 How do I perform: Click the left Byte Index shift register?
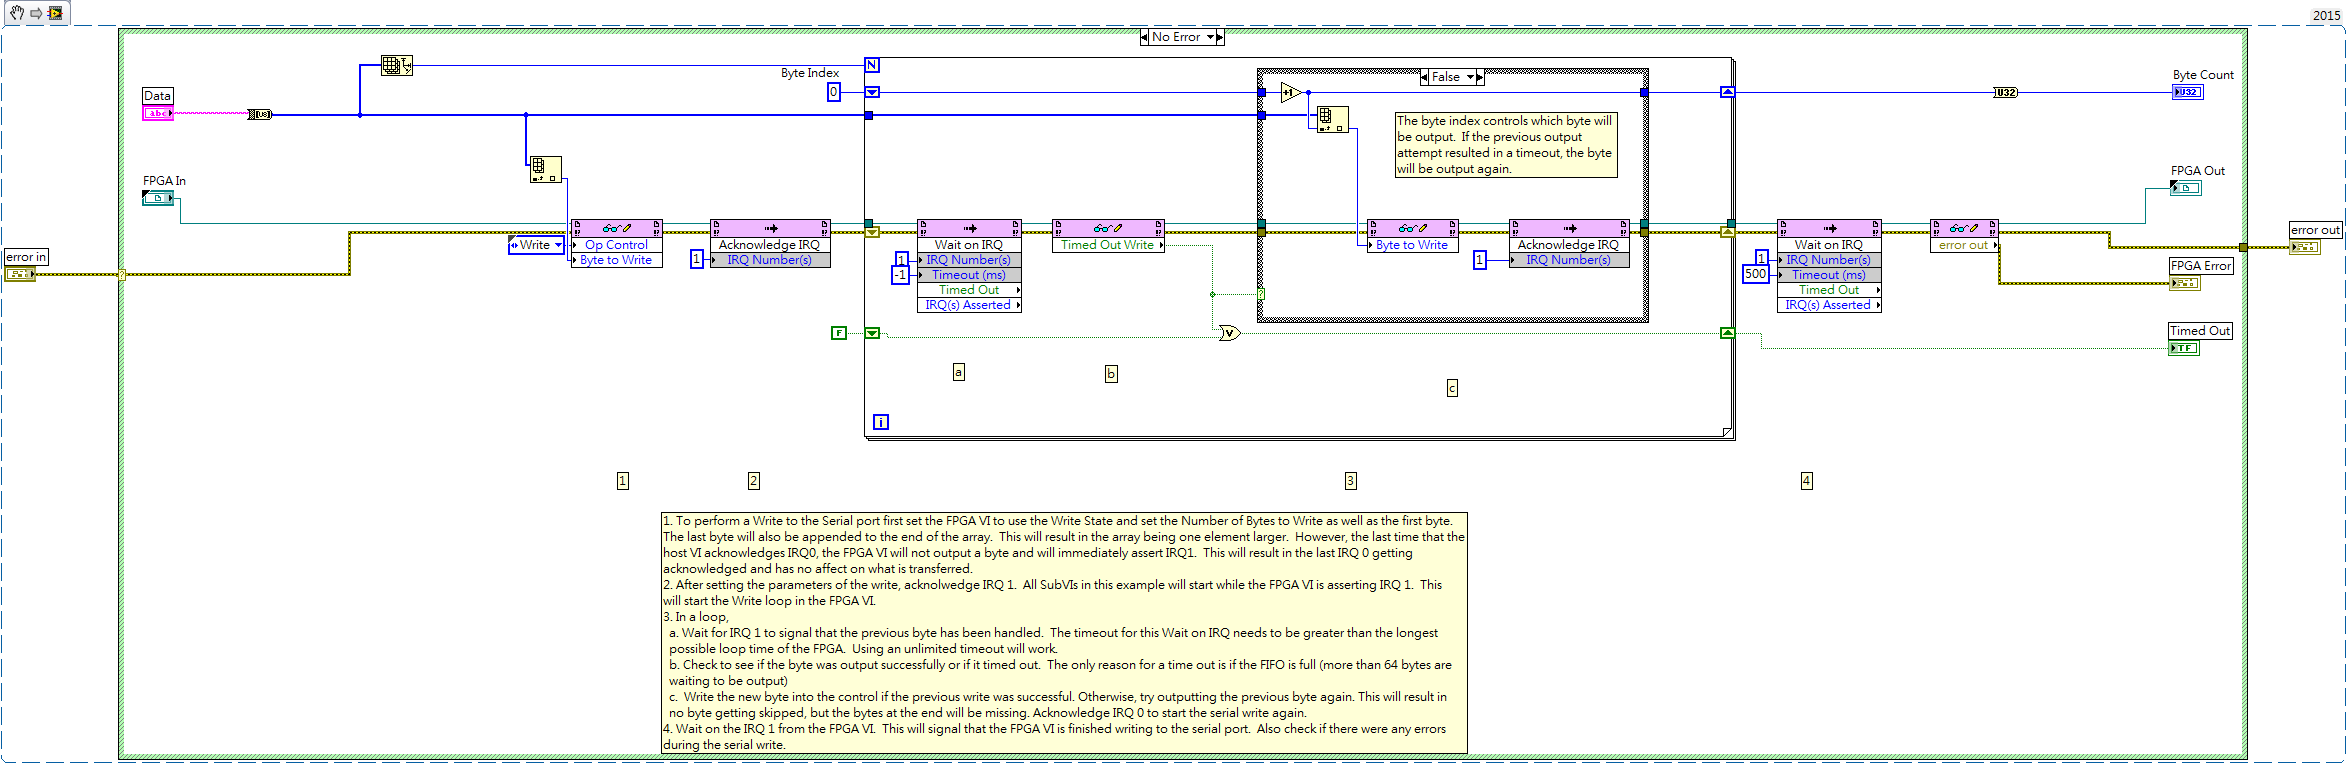872,92
